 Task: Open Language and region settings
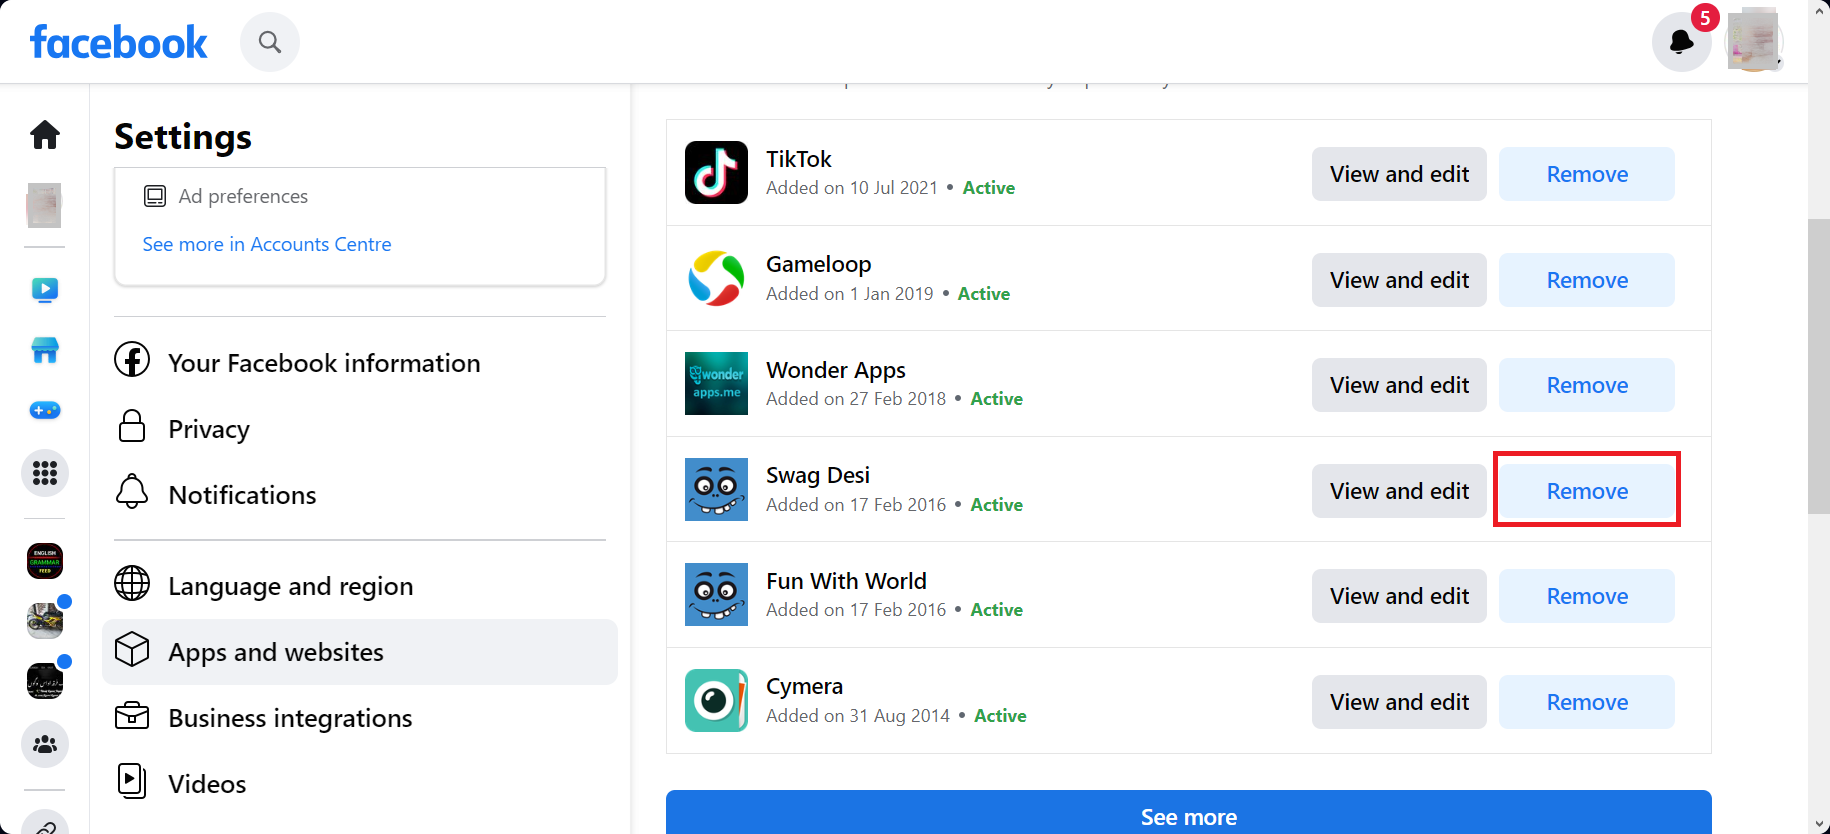(360, 585)
